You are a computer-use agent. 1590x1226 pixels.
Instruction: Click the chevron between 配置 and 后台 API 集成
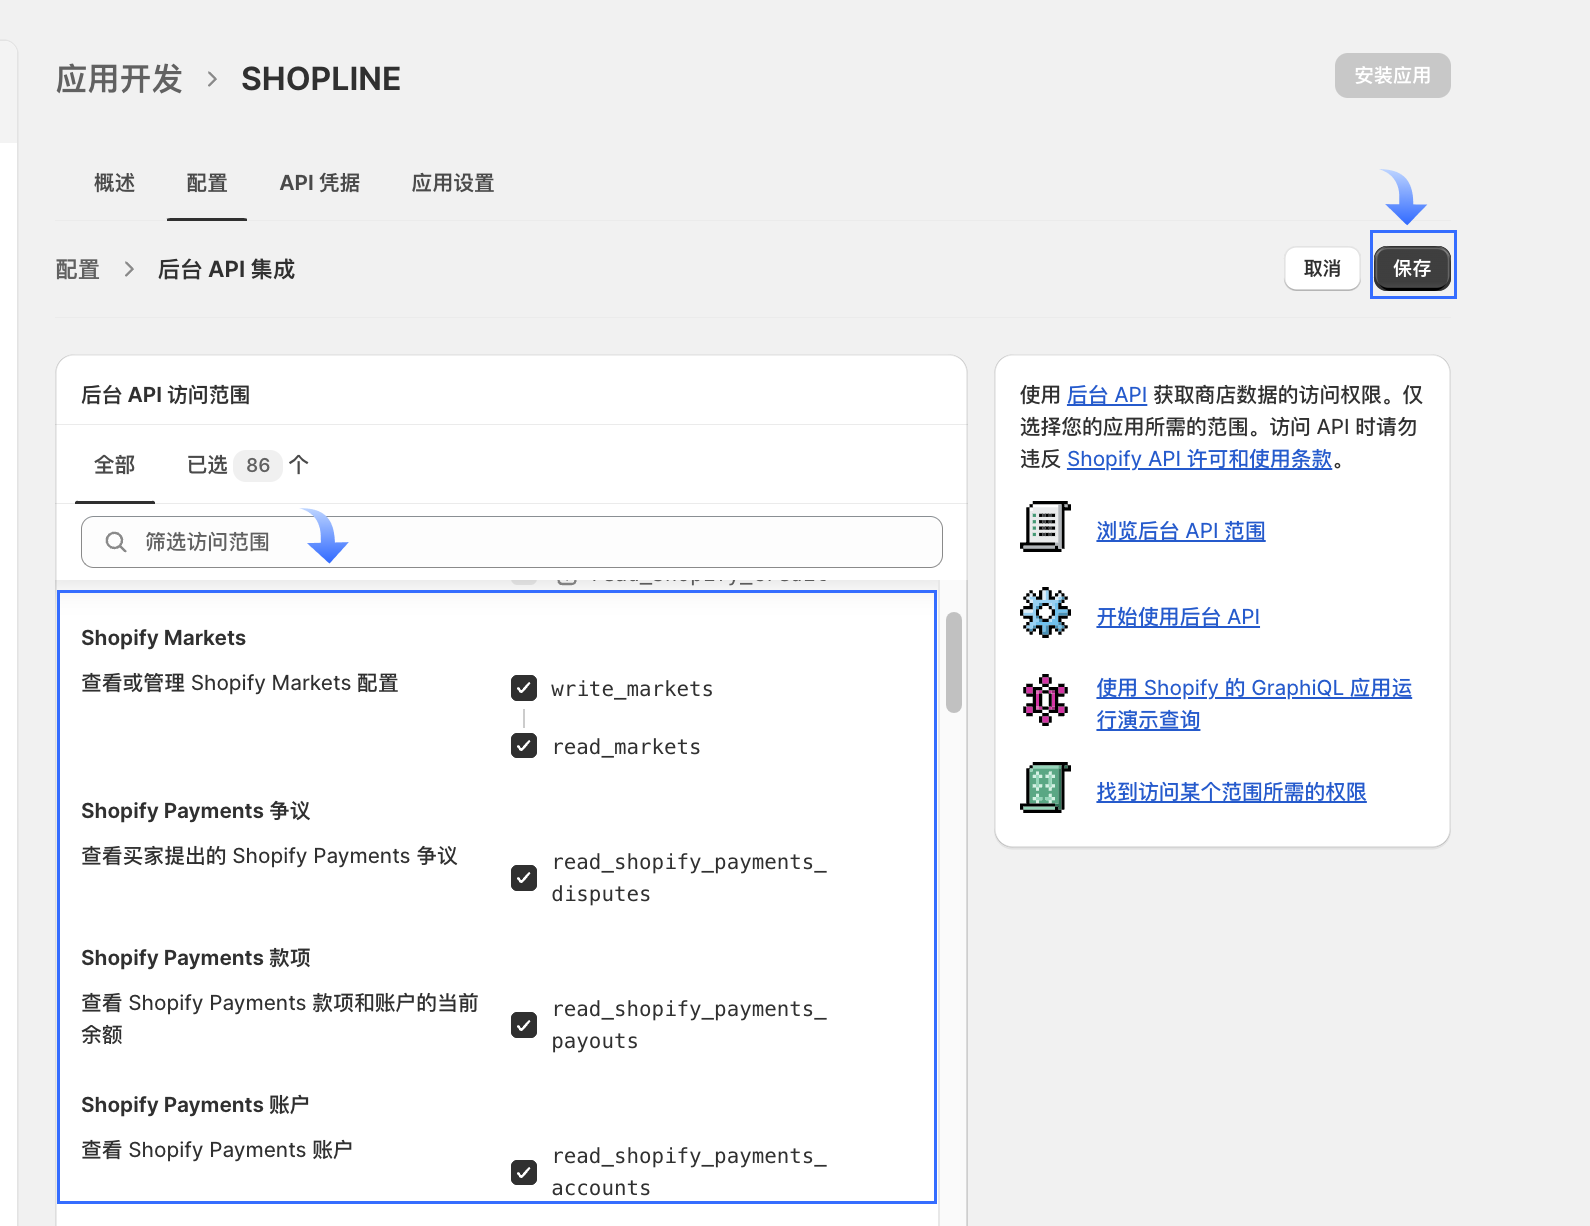(x=129, y=269)
